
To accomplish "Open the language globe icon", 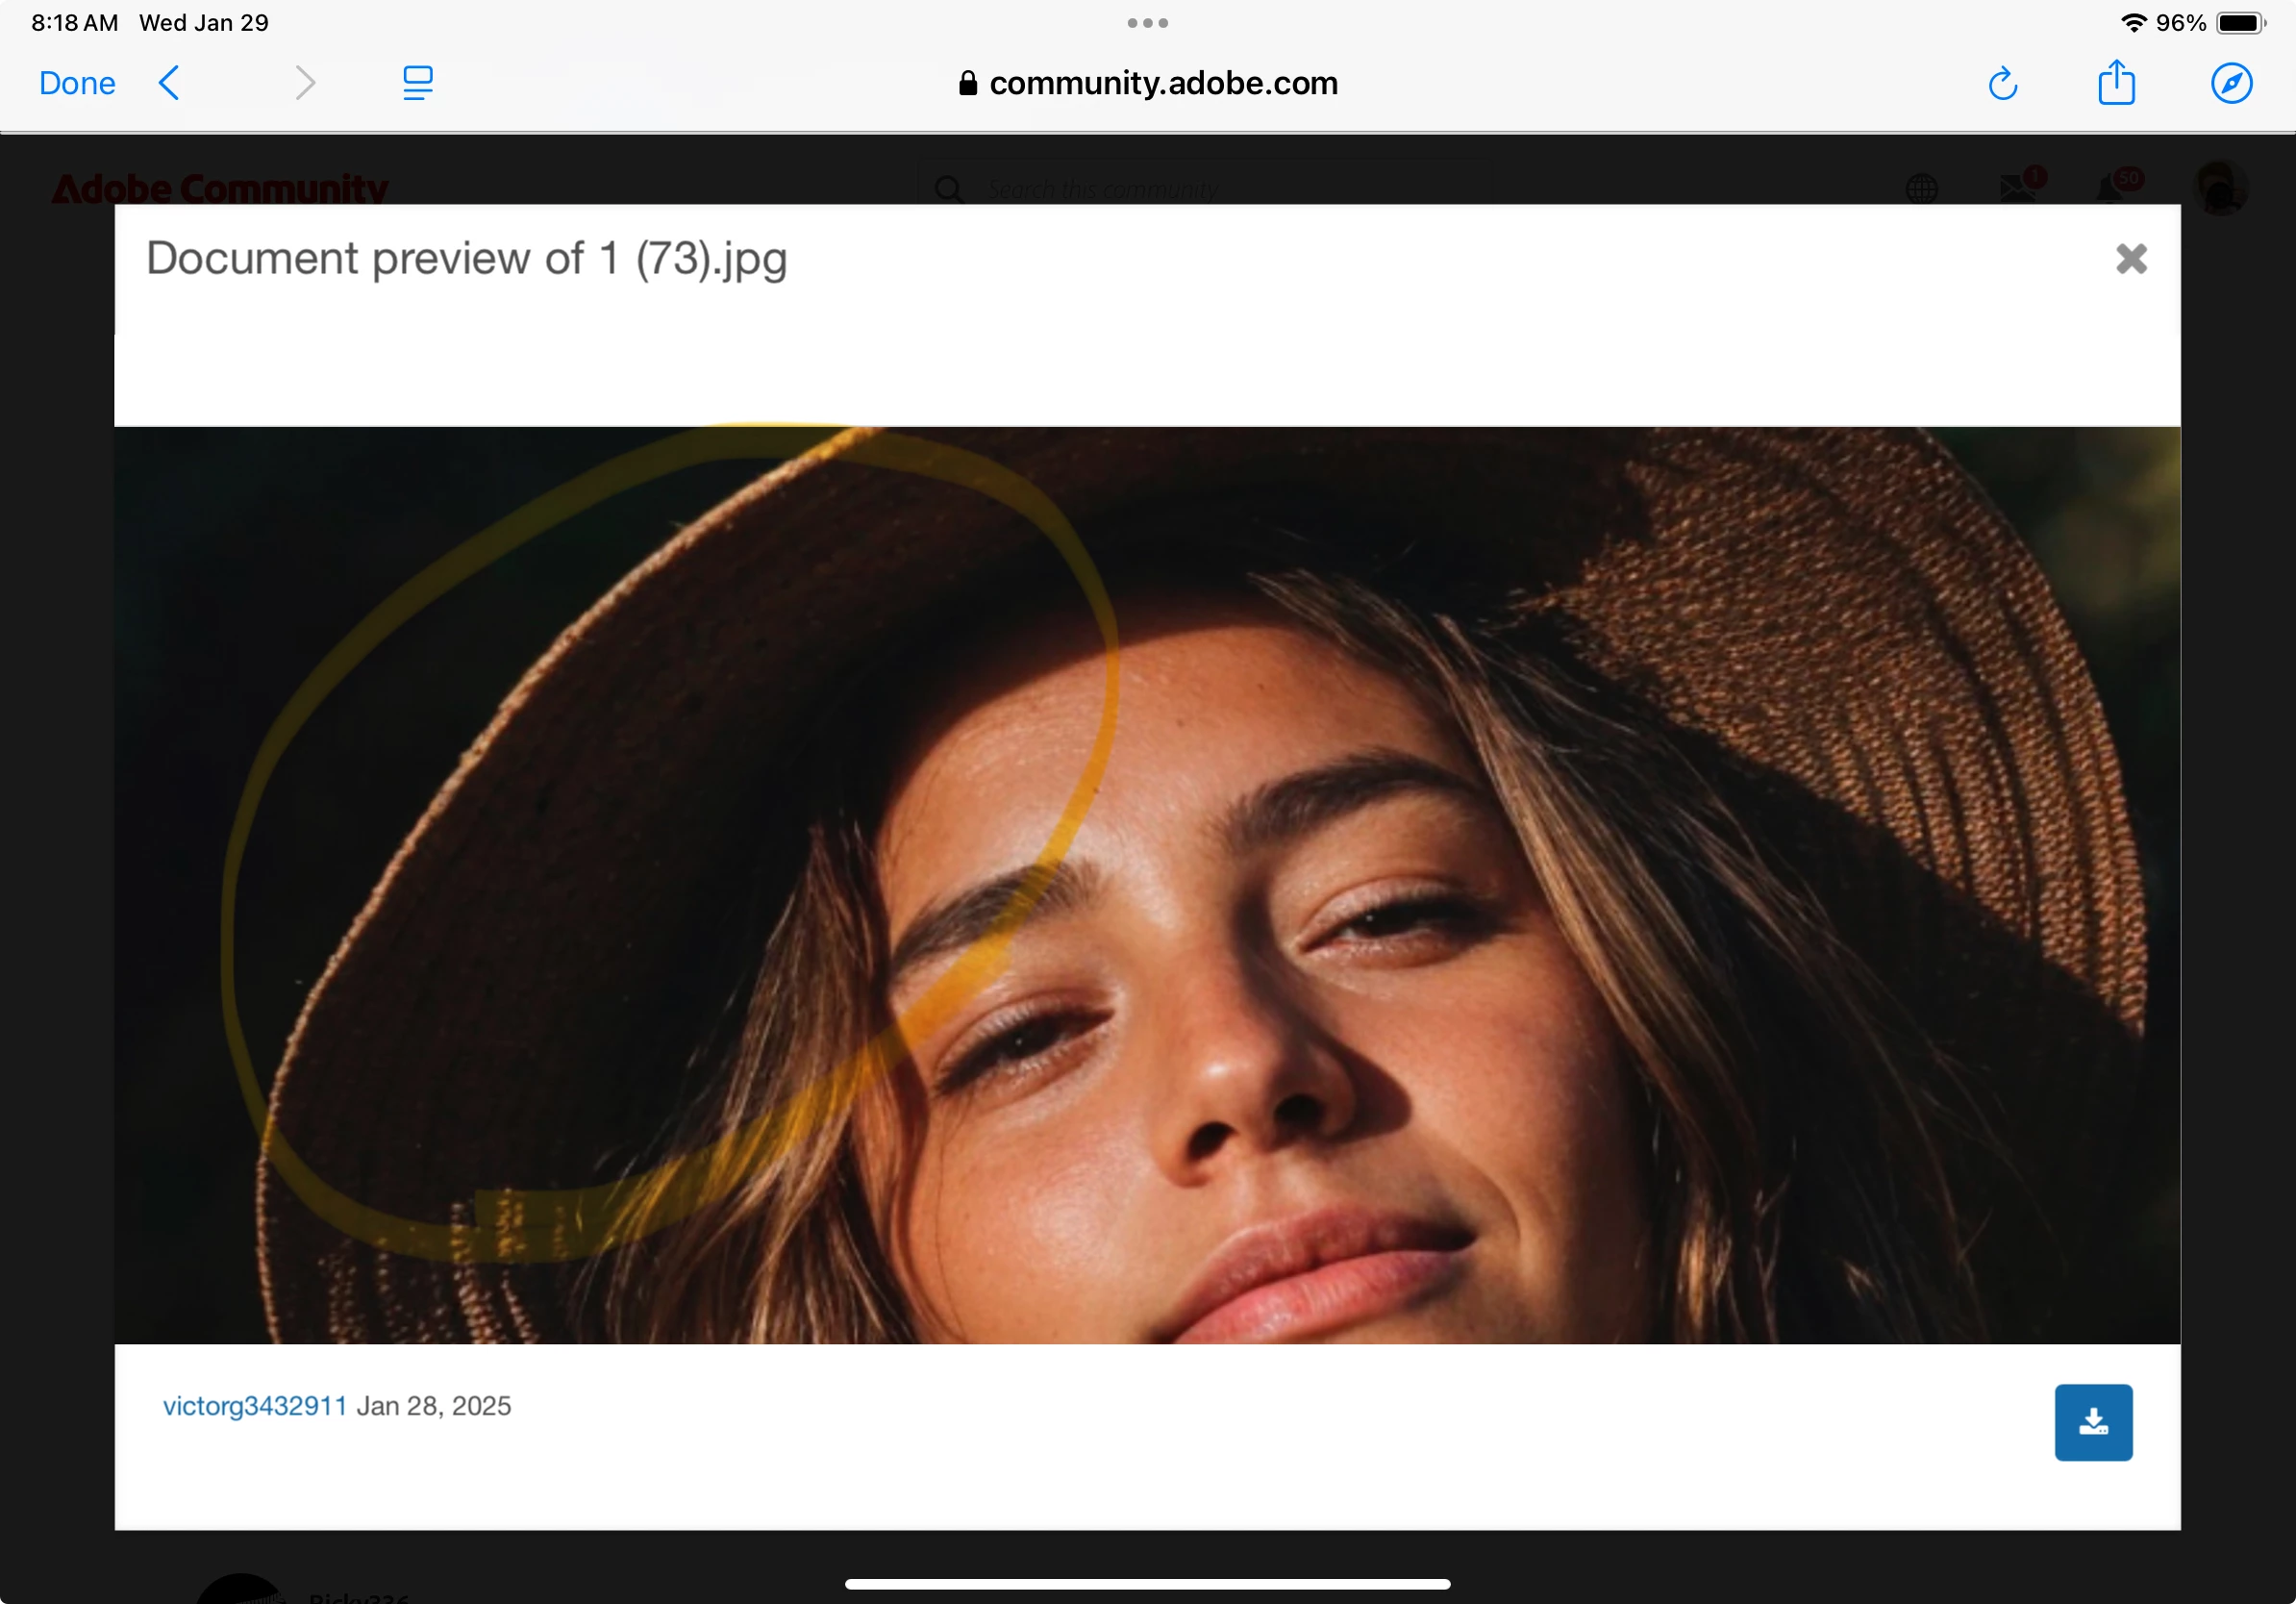I will coord(1921,188).
